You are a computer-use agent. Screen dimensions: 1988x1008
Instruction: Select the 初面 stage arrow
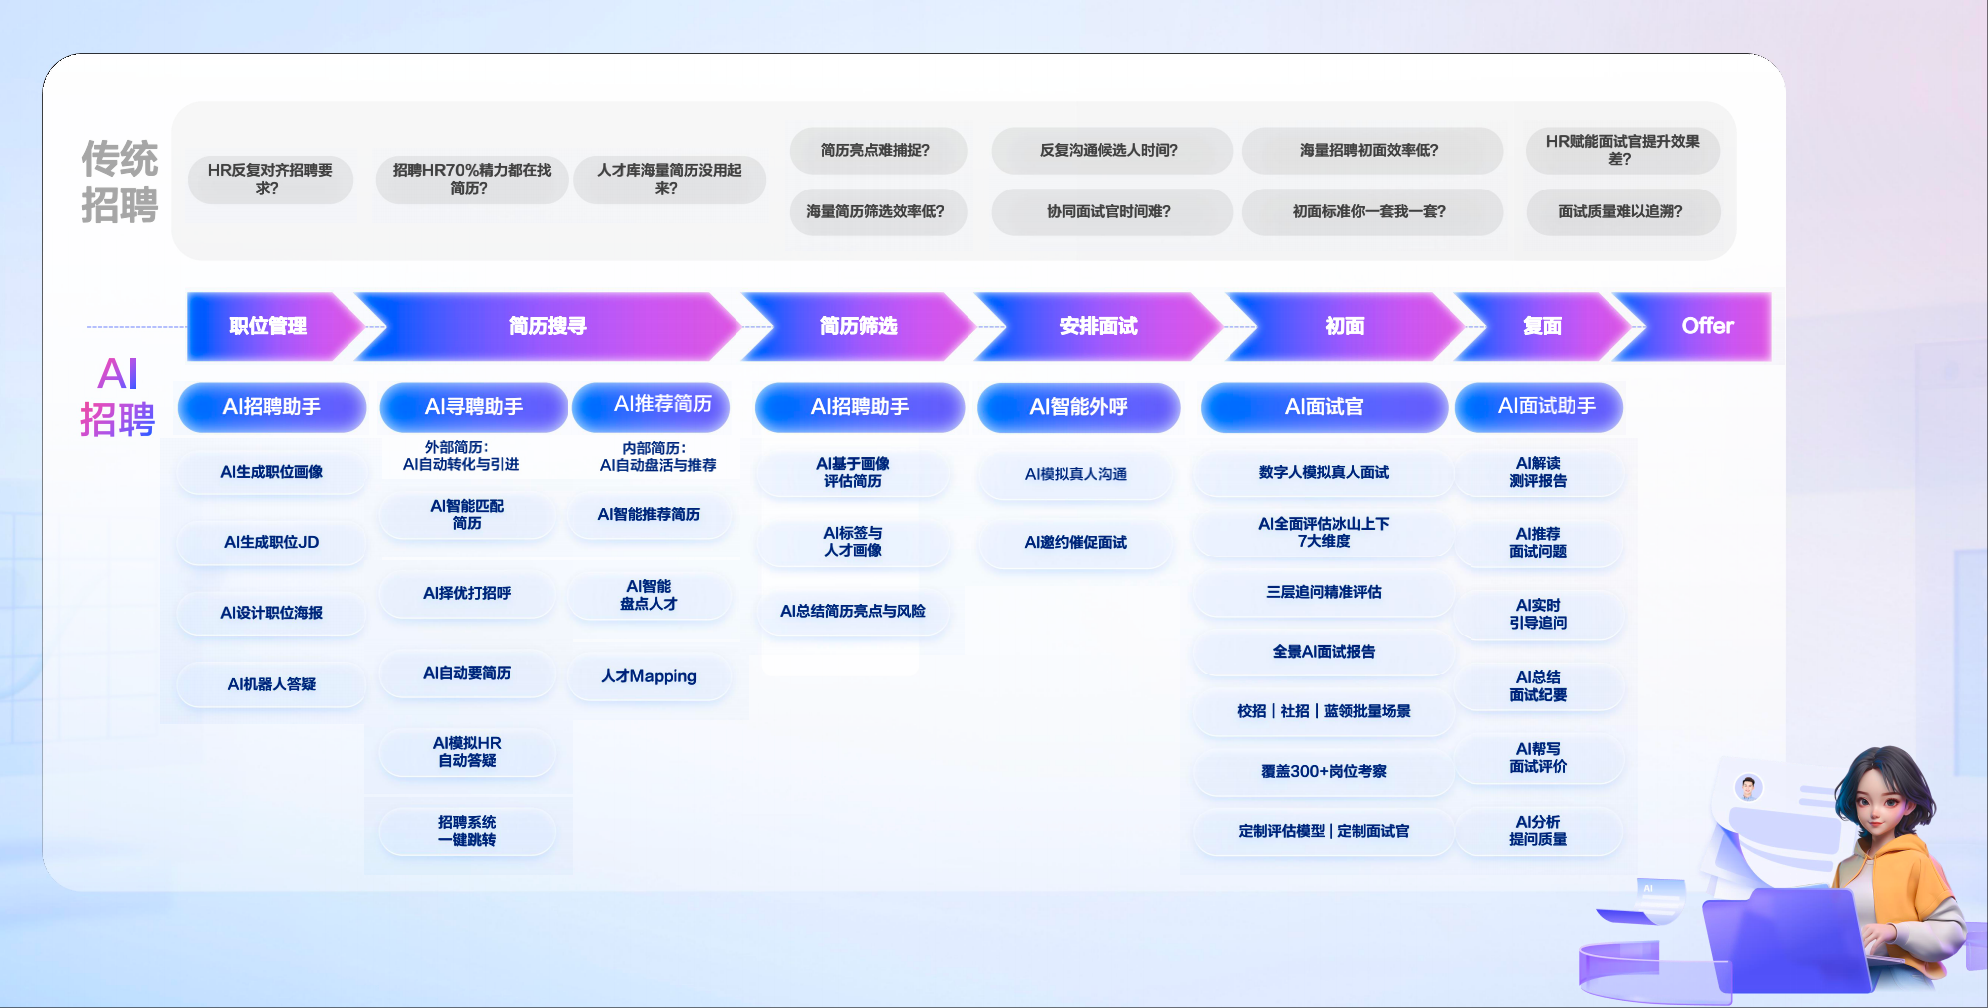coord(1344,326)
